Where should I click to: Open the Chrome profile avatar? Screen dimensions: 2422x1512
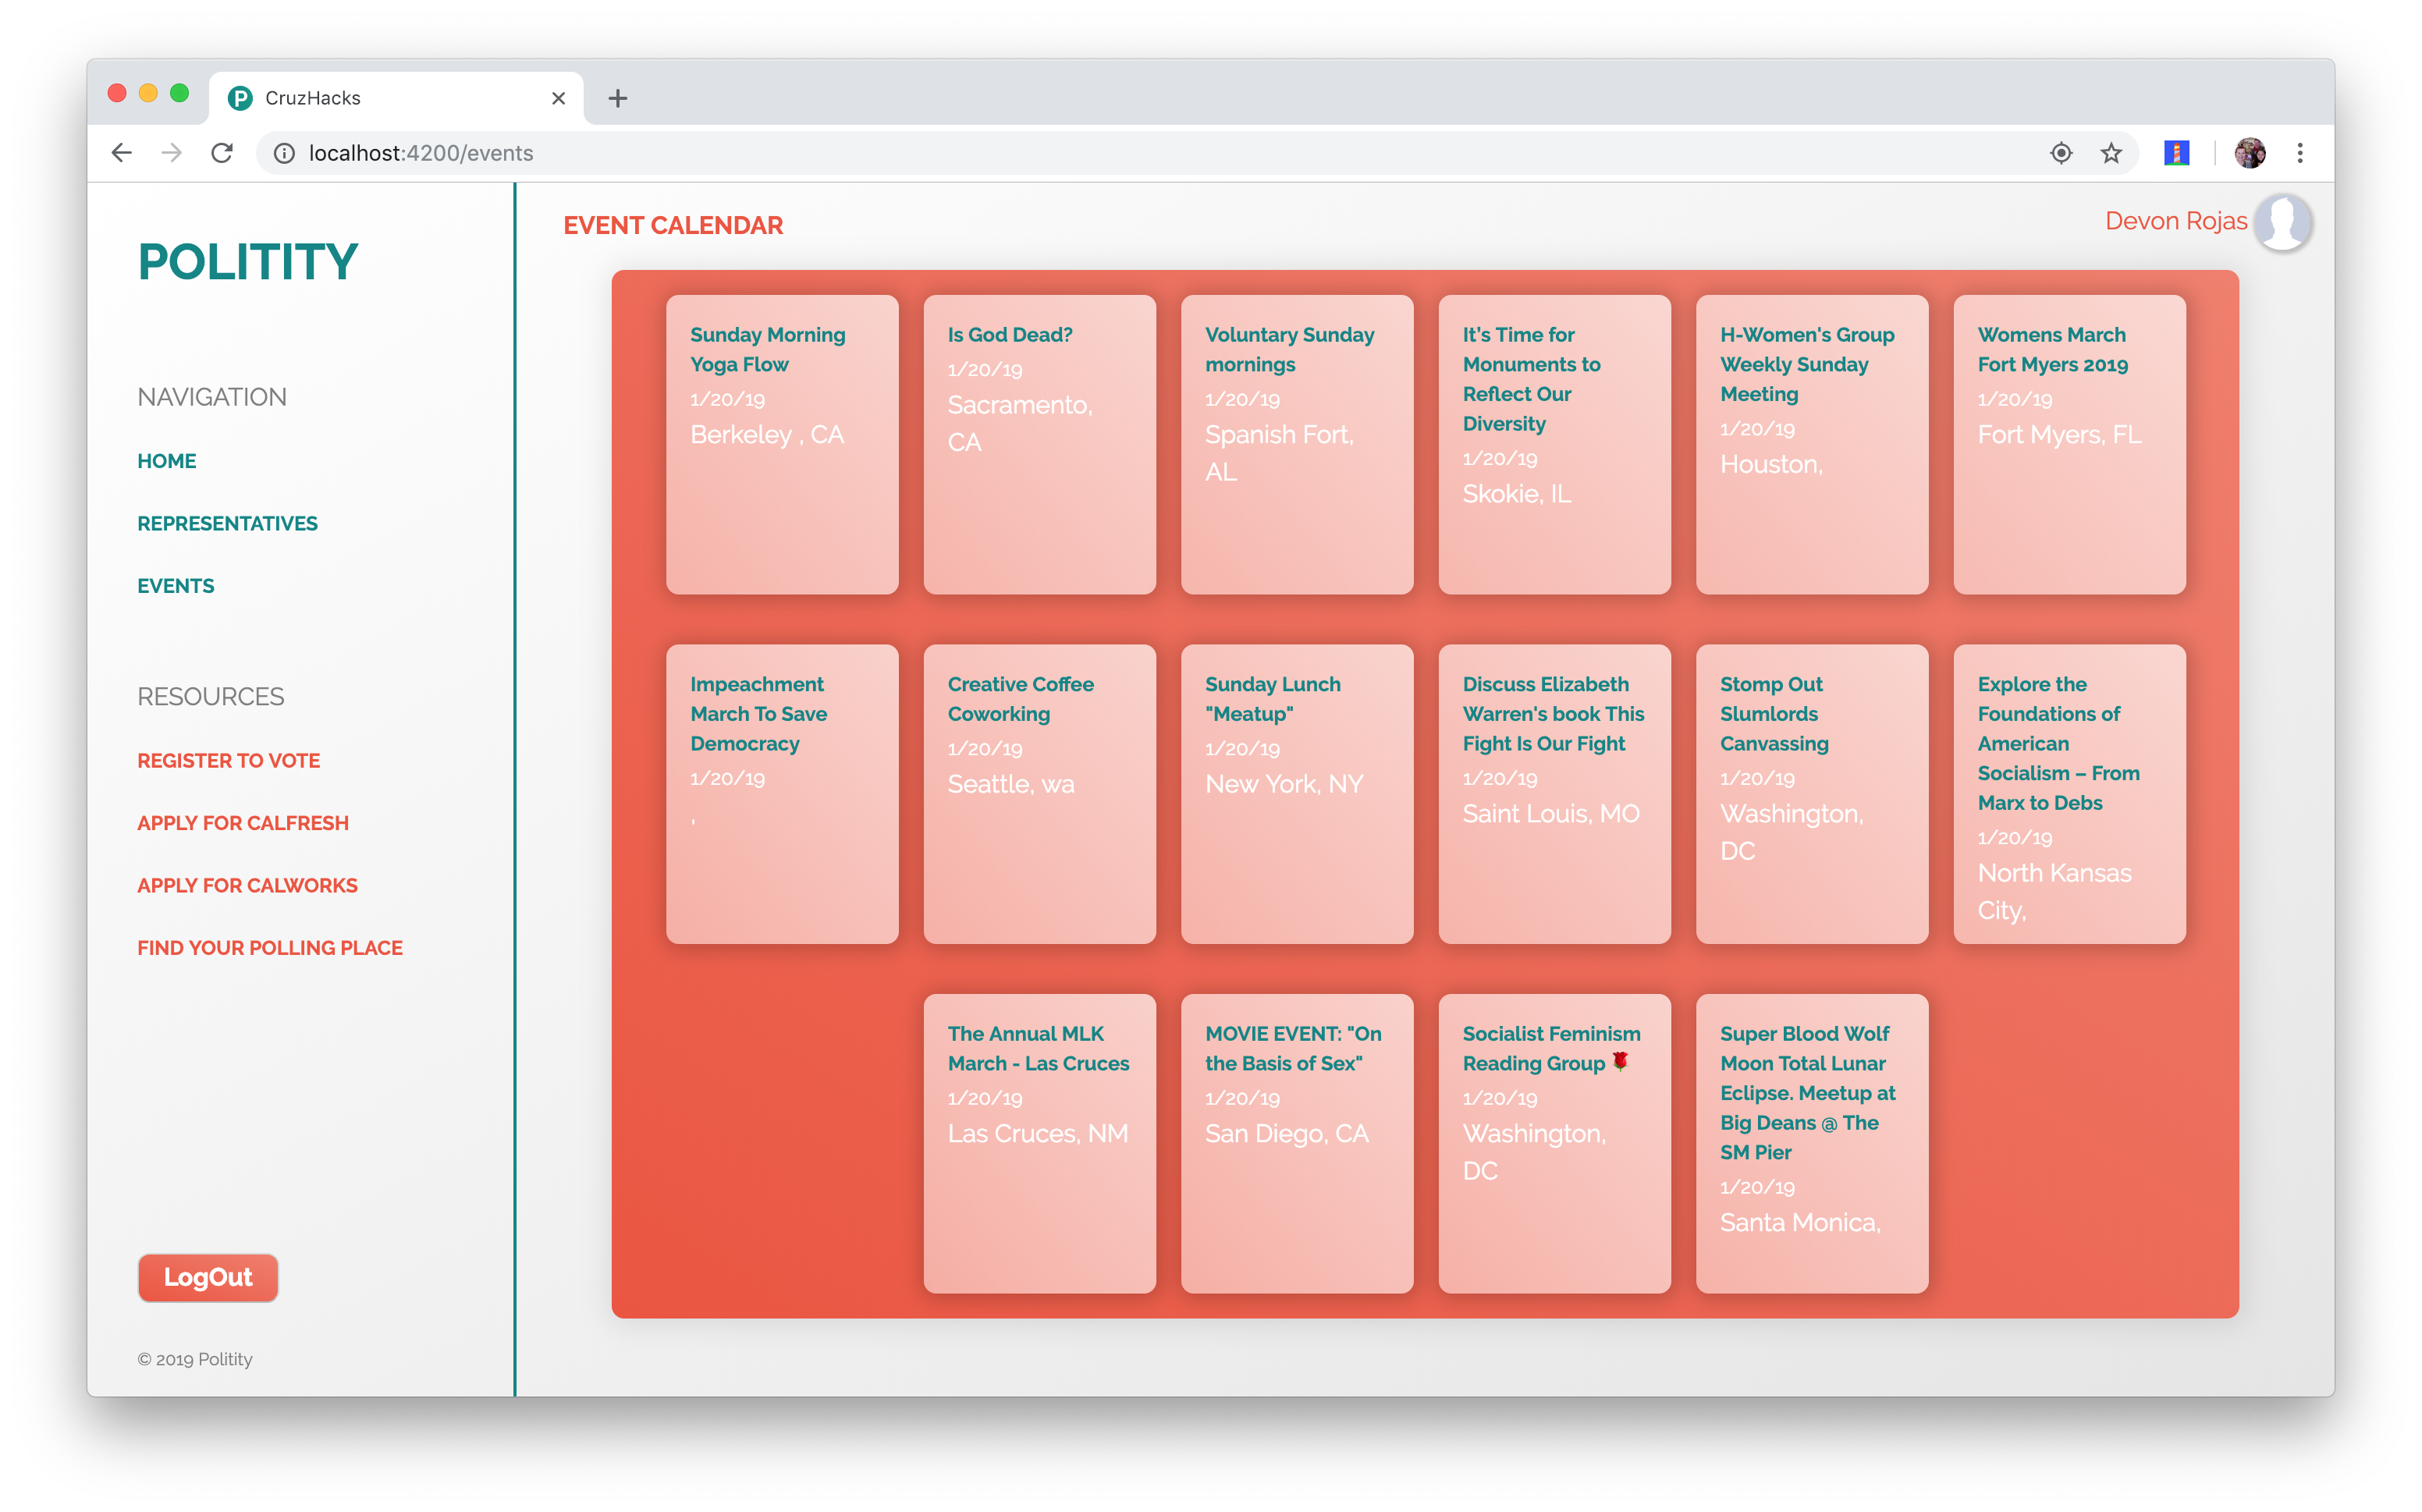(2249, 153)
